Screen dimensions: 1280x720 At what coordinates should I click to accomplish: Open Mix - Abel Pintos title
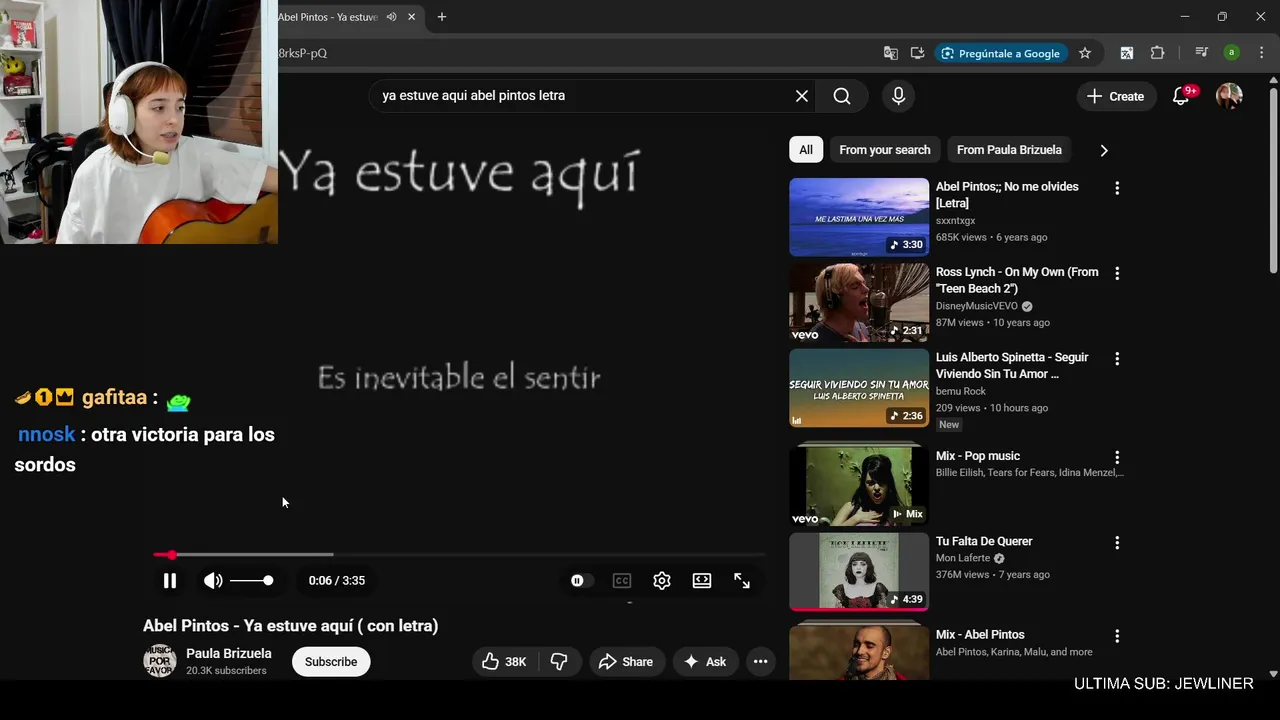980,634
